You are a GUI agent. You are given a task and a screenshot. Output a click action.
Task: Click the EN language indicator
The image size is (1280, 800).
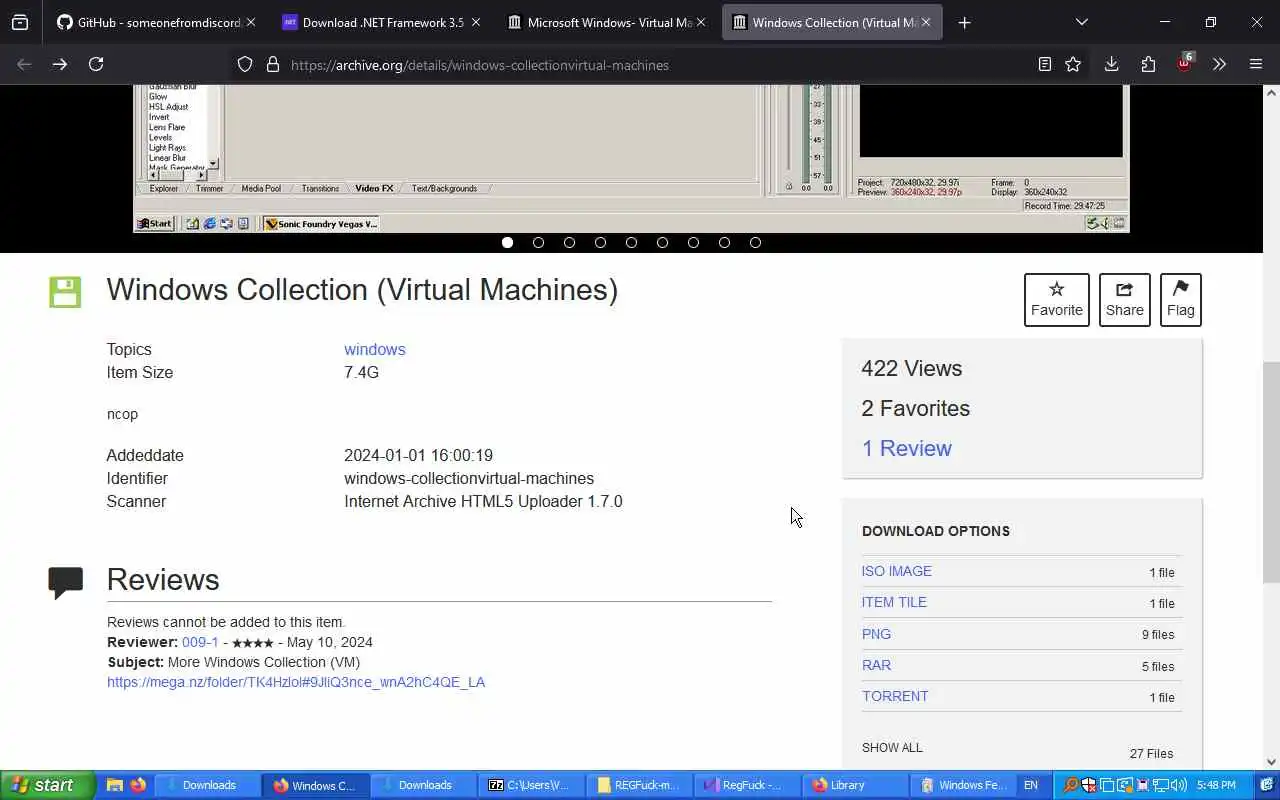(x=1030, y=785)
